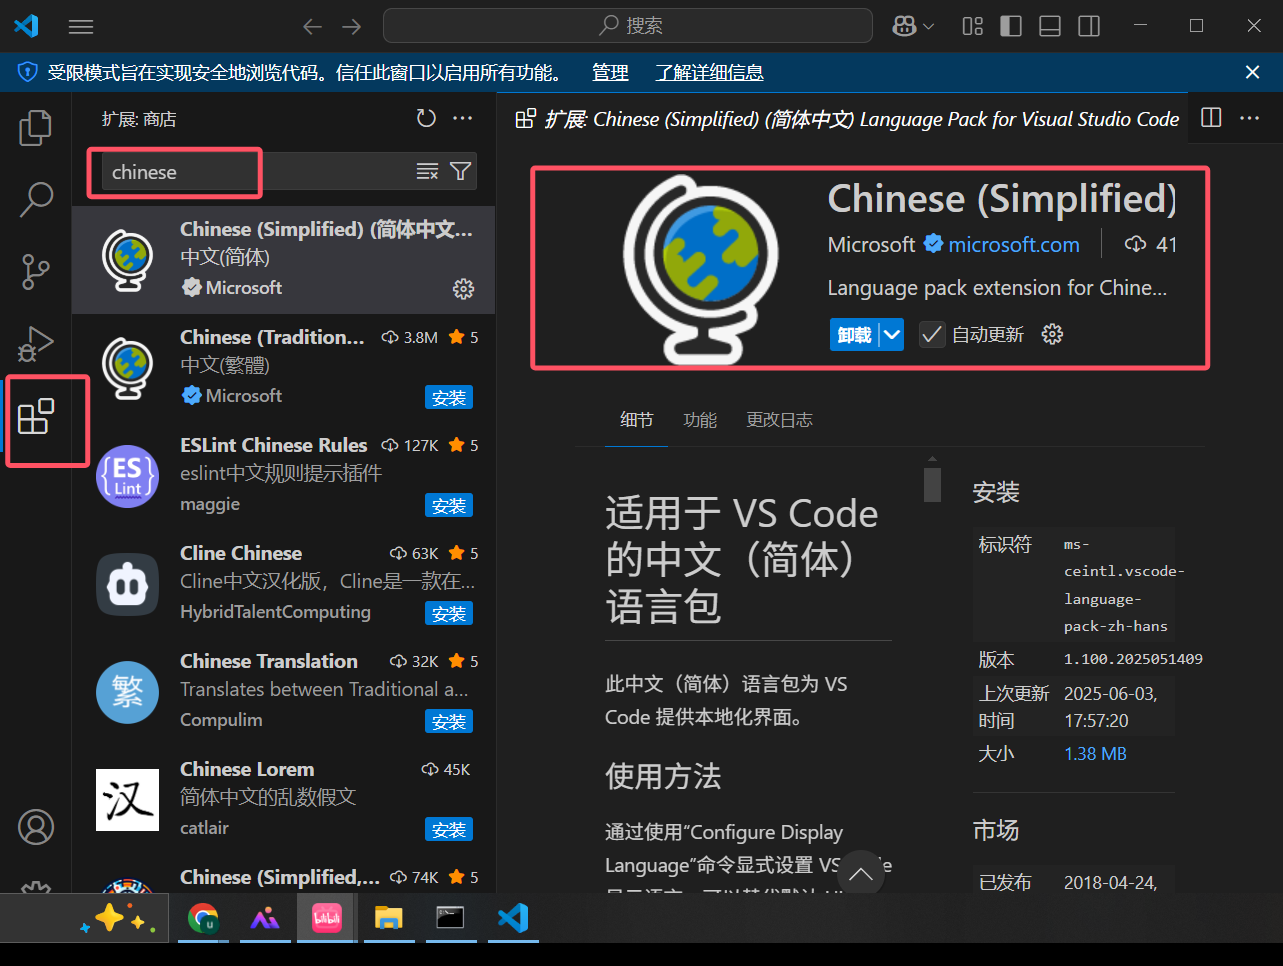Image resolution: width=1283 pixels, height=966 pixels.
Task: Open the Extensions view icon
Action: (36, 416)
